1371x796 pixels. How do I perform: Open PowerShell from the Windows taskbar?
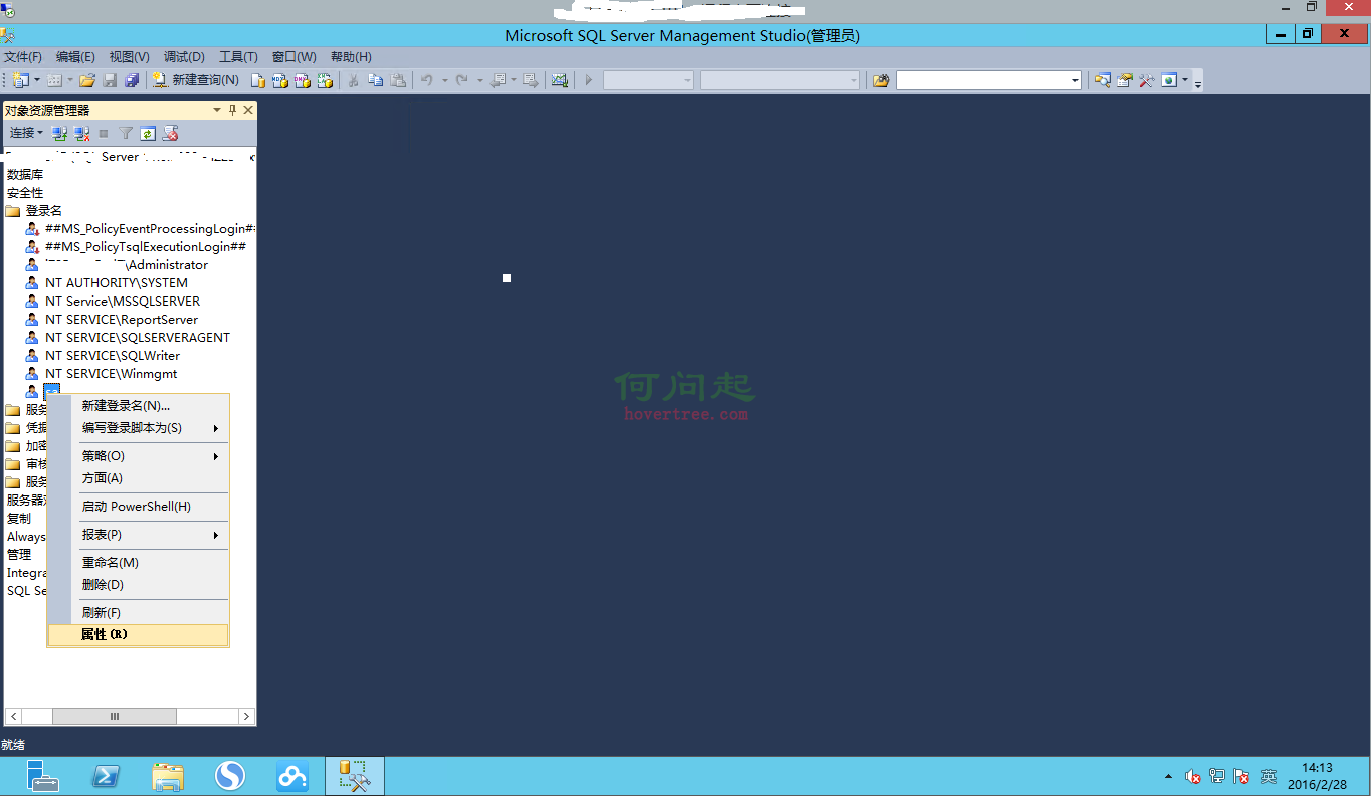click(106, 776)
